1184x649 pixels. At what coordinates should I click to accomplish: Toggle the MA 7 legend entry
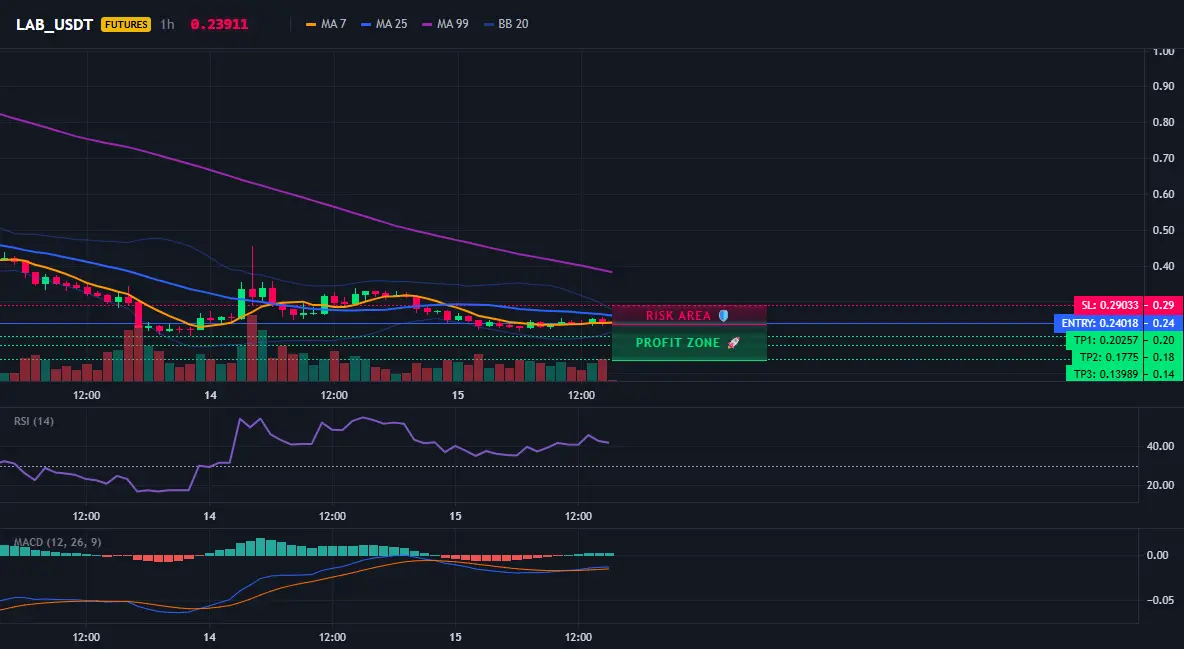coord(326,24)
